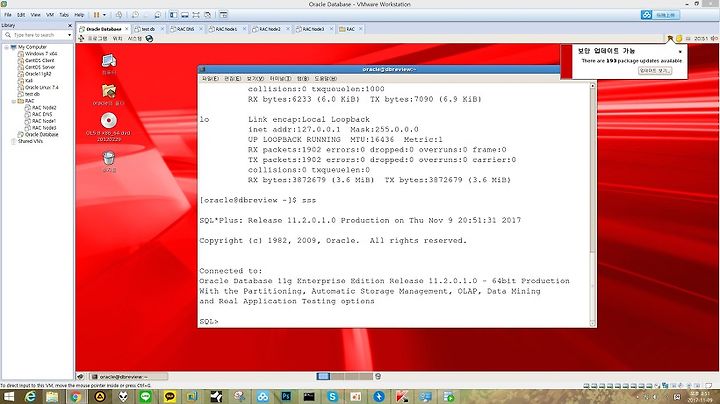The image size is (720, 404).
Task: Open the Tabs menu
Action: click(x=64, y=15)
